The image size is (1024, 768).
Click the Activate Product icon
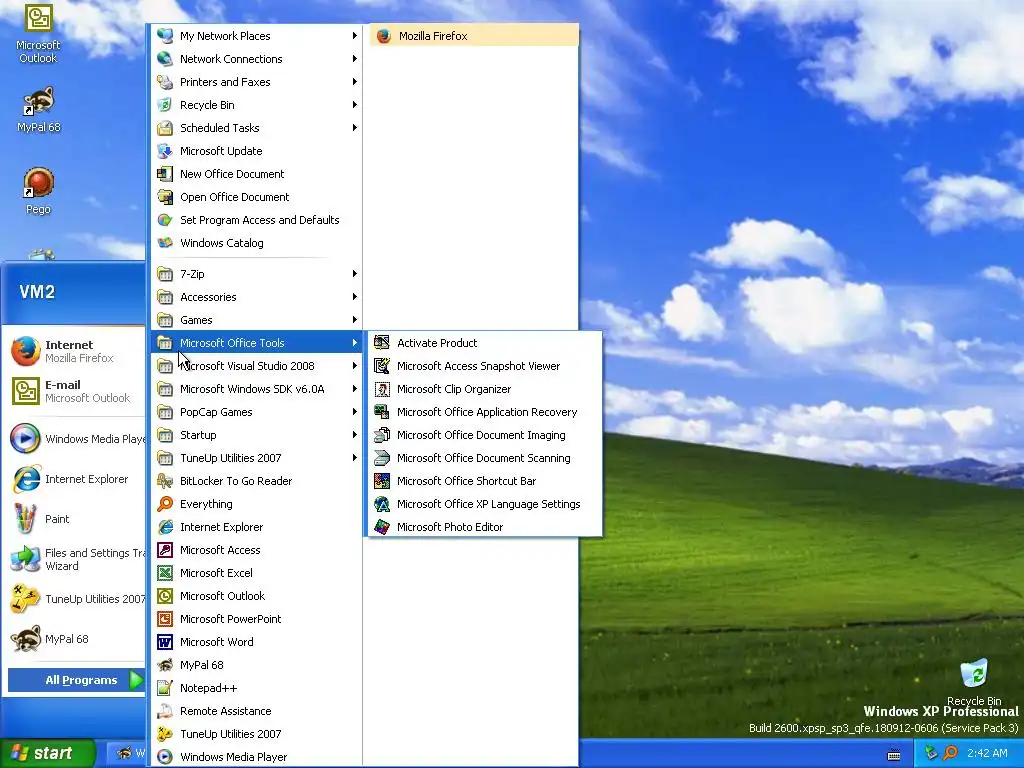pyautogui.click(x=382, y=343)
